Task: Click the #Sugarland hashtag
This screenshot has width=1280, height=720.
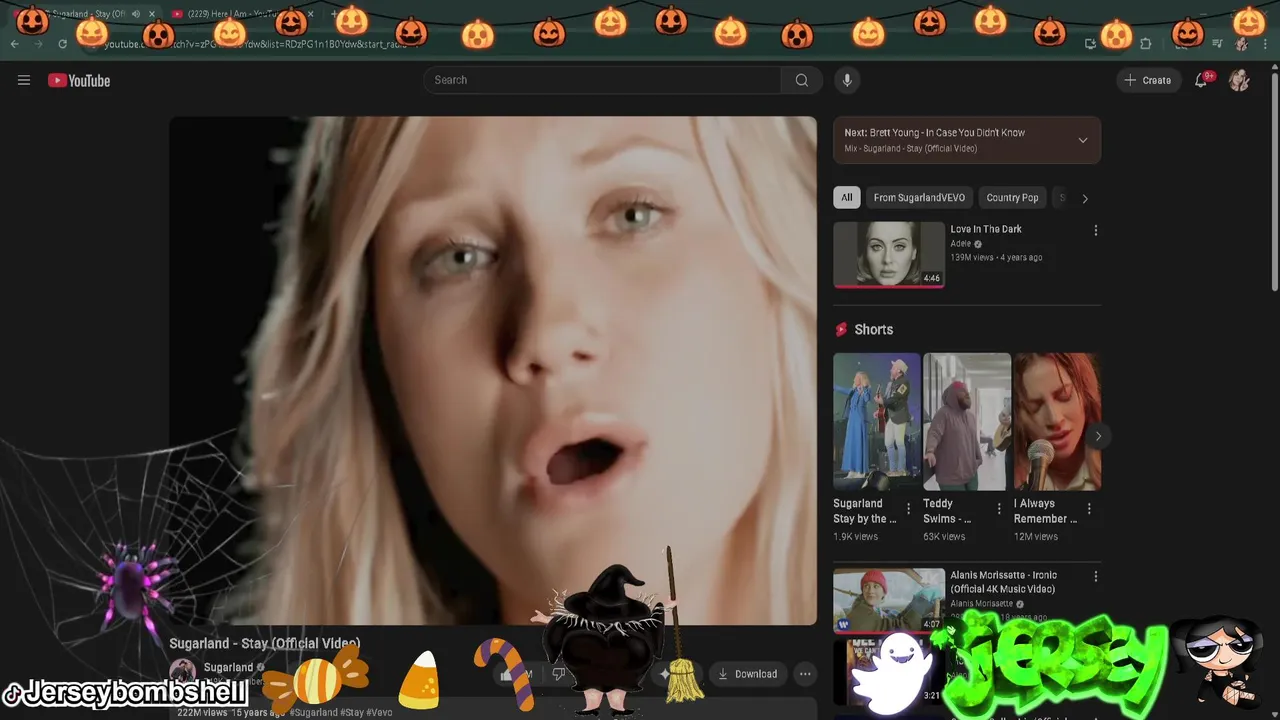Action: [x=313, y=712]
